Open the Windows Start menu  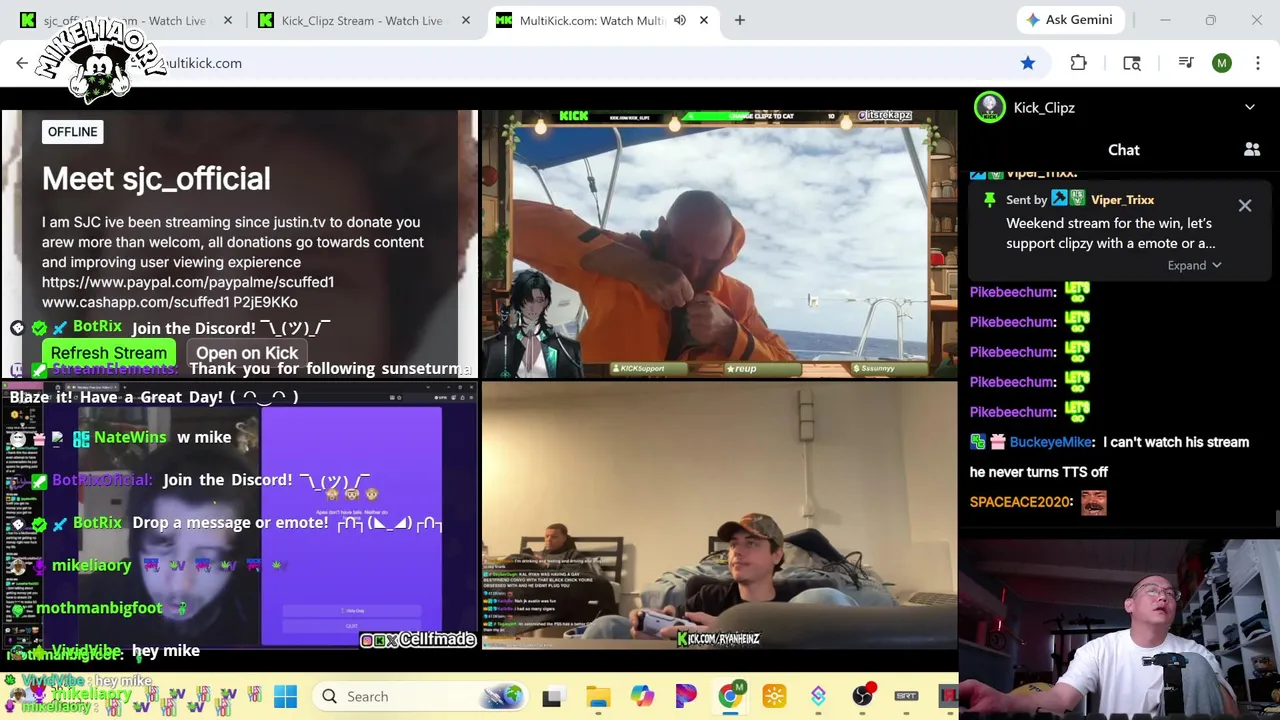(285, 696)
